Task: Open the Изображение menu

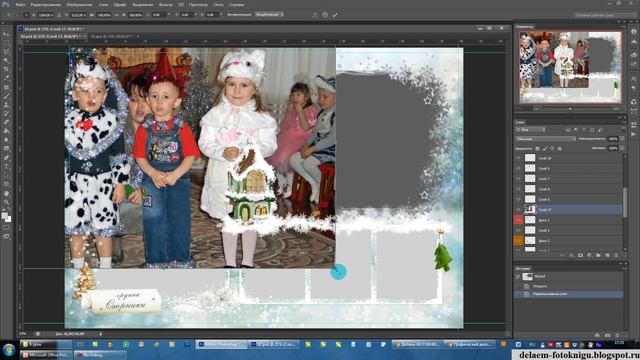Action: [x=80, y=5]
